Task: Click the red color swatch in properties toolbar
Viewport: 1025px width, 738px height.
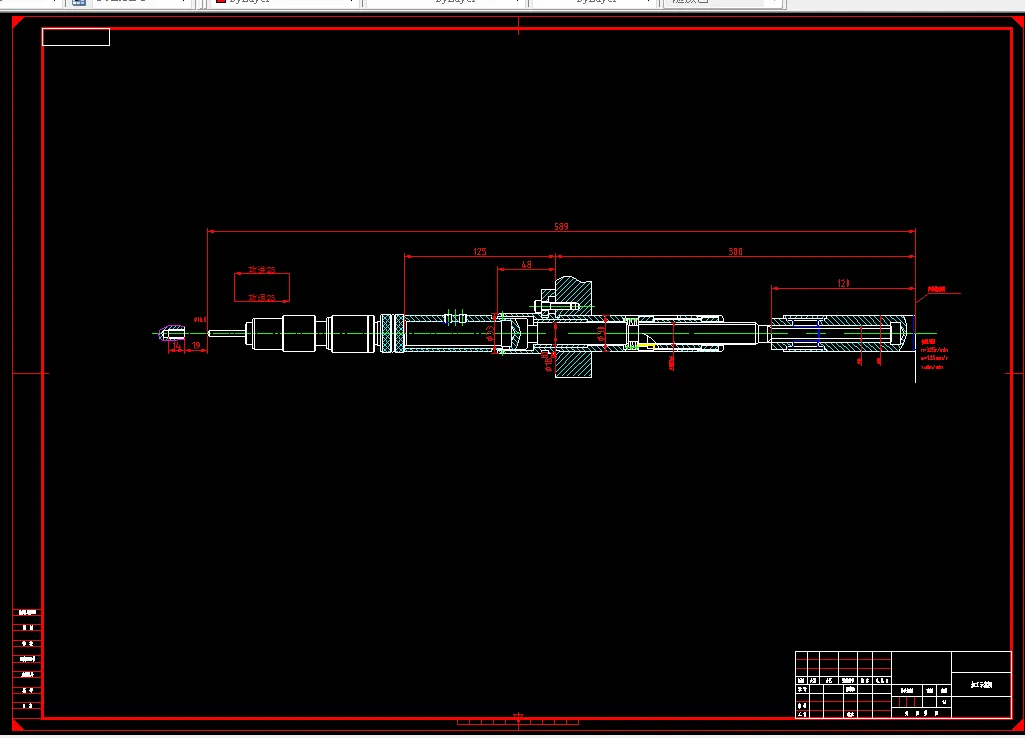Action: coord(220,1)
